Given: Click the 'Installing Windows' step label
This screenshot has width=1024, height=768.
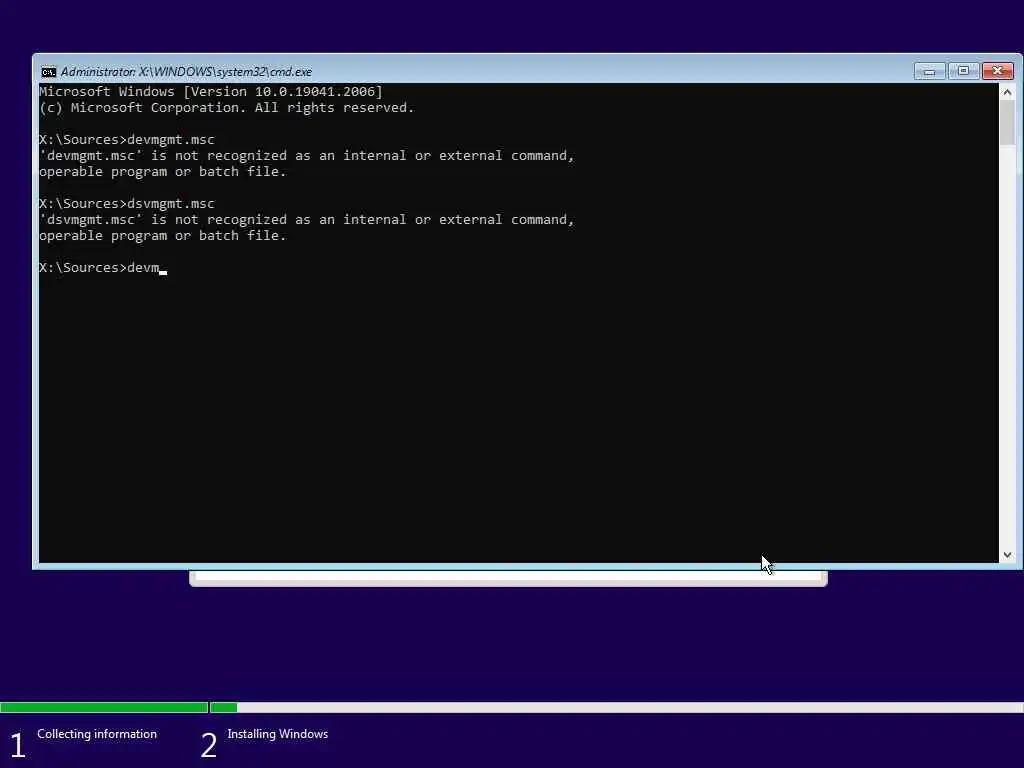Looking at the screenshot, I should (278, 733).
